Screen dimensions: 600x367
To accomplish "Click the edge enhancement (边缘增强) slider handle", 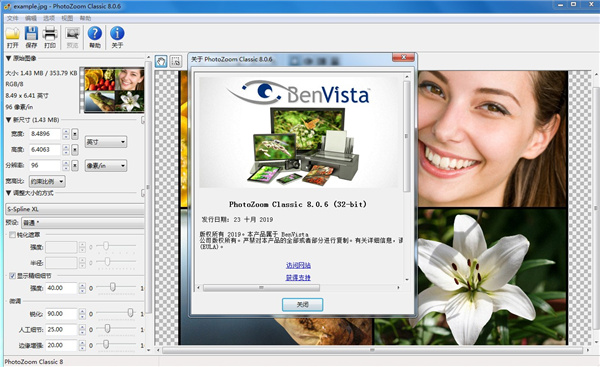I will [x=106, y=344].
